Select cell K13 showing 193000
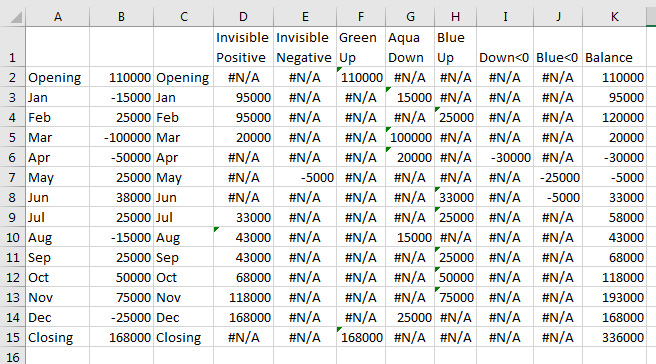This screenshot has width=656, height=364. click(x=614, y=297)
